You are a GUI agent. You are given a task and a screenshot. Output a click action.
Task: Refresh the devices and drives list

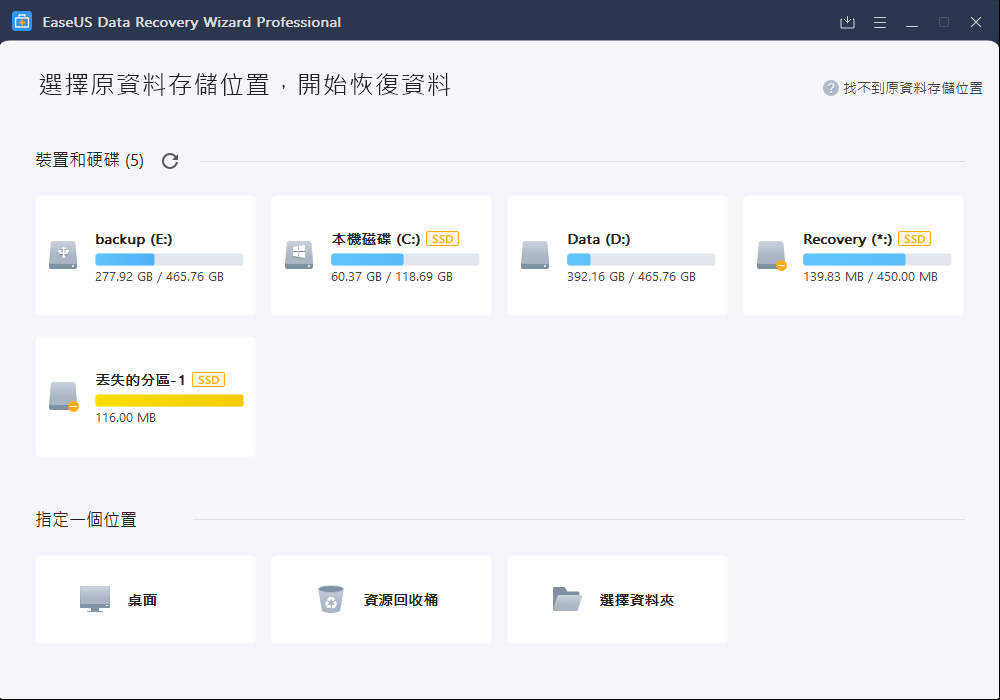coord(170,161)
